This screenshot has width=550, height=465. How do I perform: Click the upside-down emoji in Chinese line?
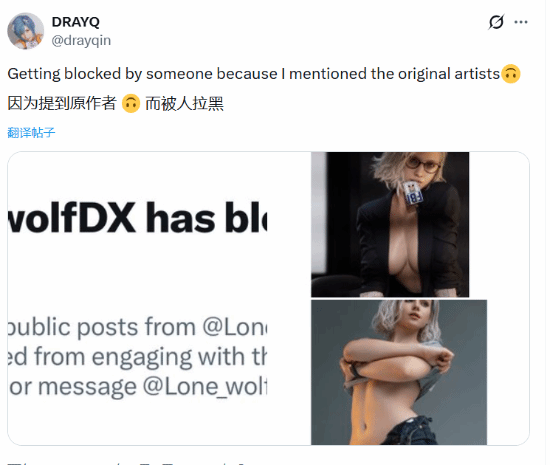[x=131, y=104]
